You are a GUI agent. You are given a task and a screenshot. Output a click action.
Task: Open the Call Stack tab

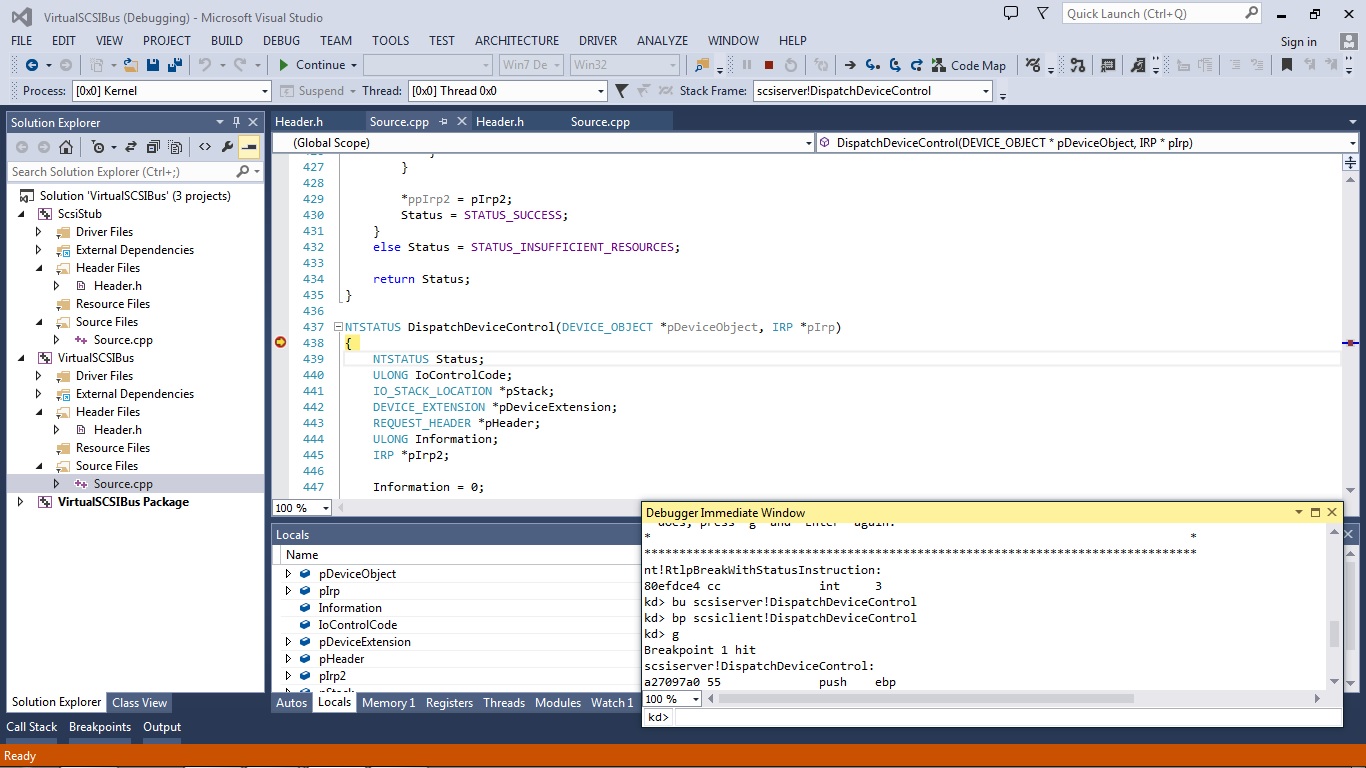pos(32,727)
